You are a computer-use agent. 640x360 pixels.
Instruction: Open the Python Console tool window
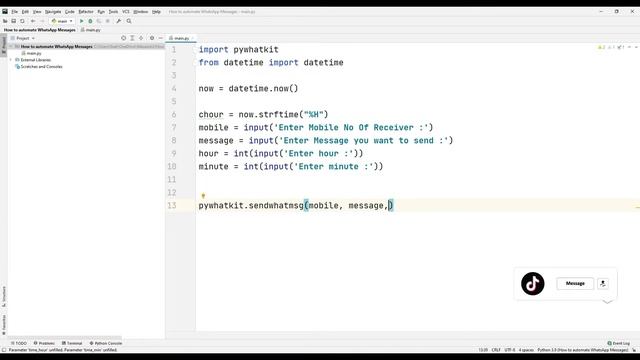[106, 343]
